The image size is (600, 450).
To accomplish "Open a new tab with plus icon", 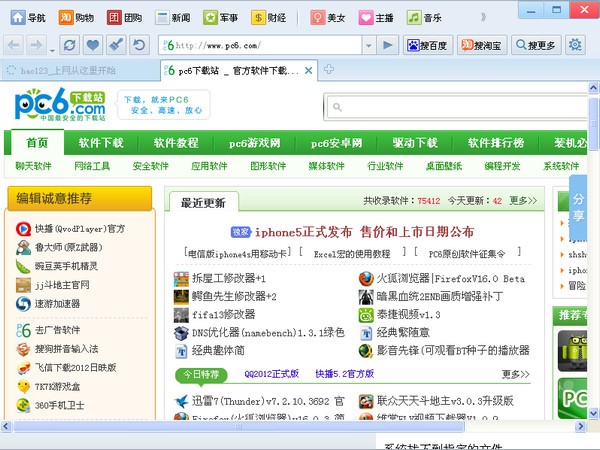I will [x=329, y=69].
